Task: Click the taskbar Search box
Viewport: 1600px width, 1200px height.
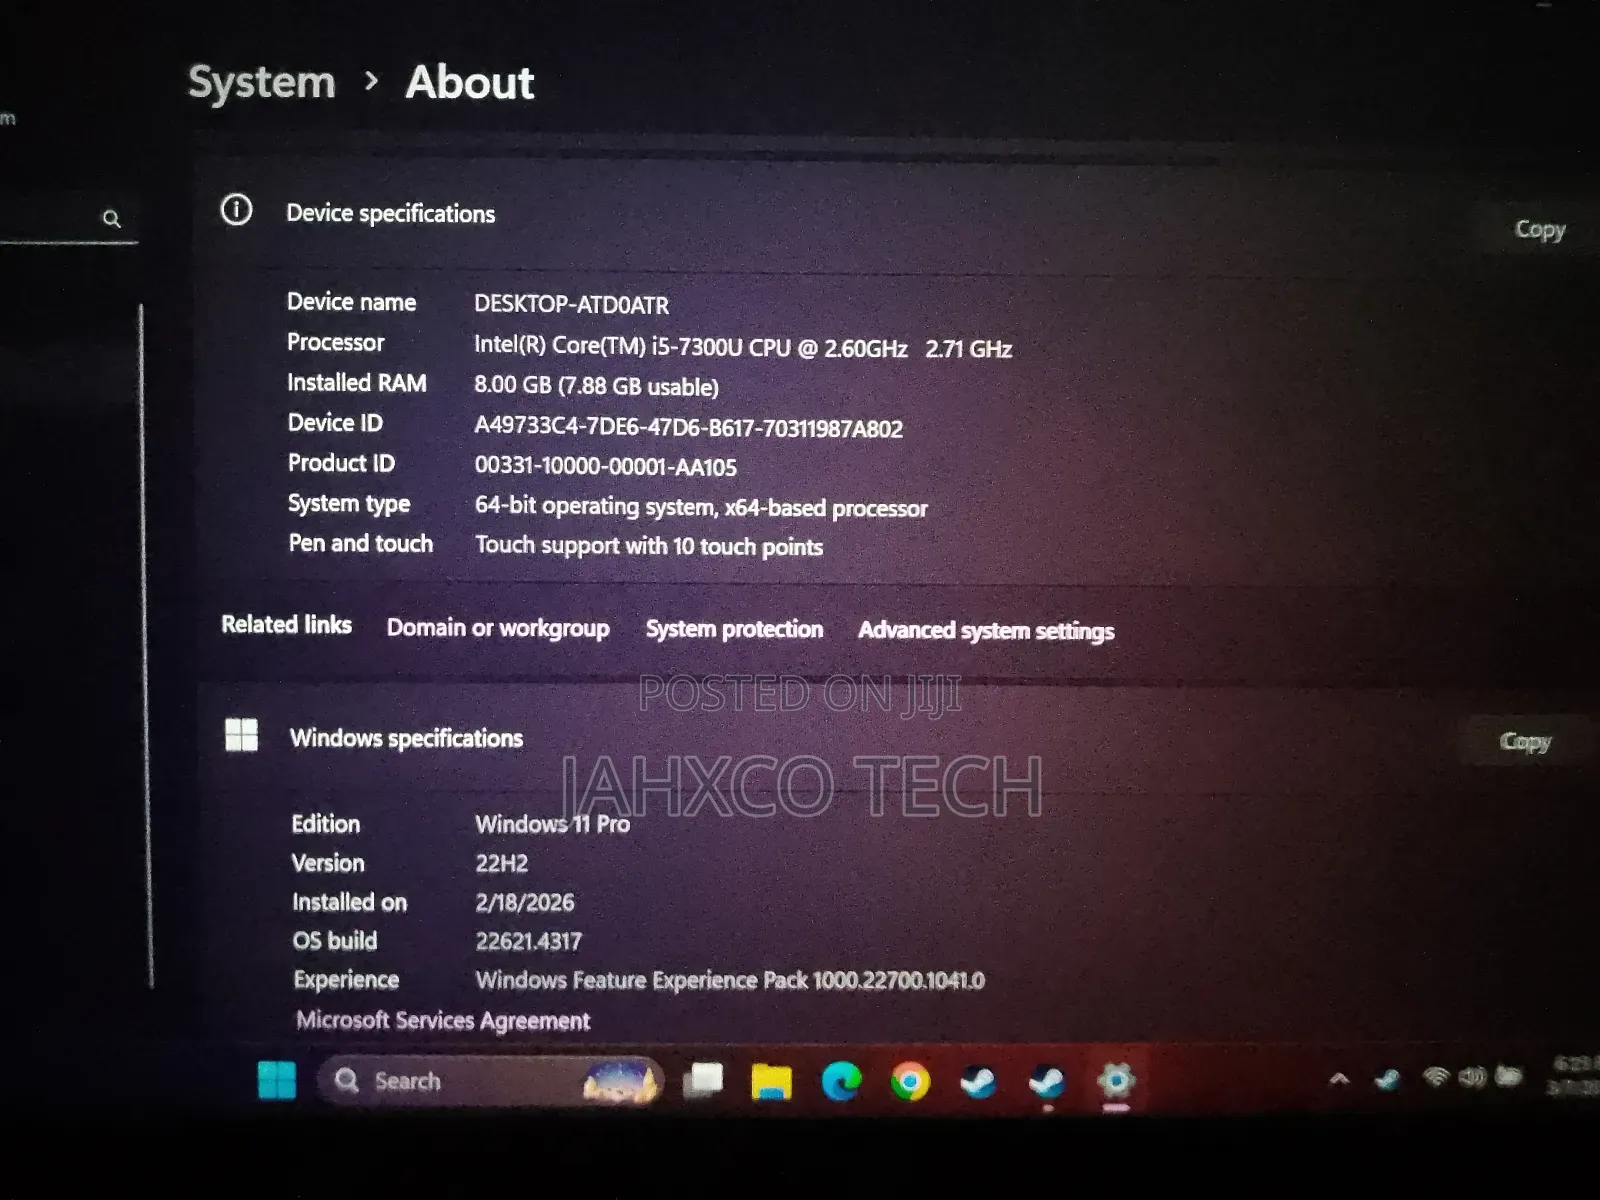Action: [x=490, y=1081]
